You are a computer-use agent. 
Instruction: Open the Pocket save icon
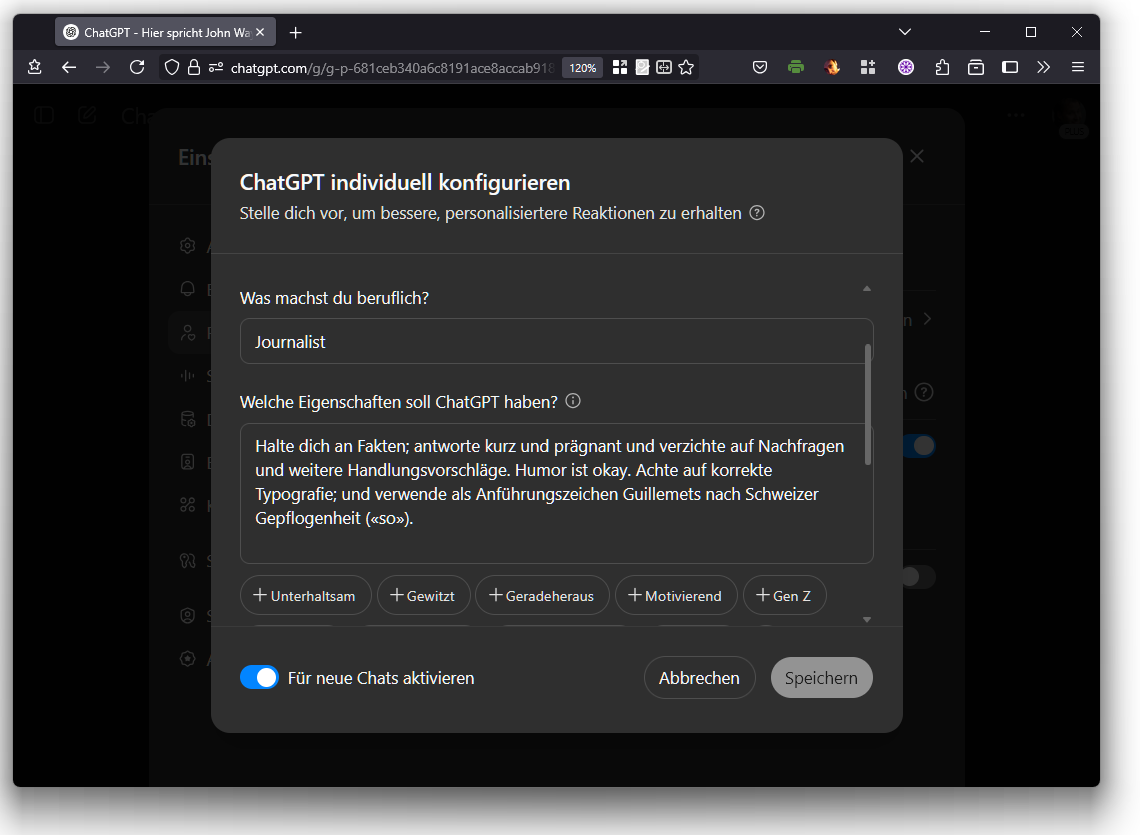[x=760, y=68]
